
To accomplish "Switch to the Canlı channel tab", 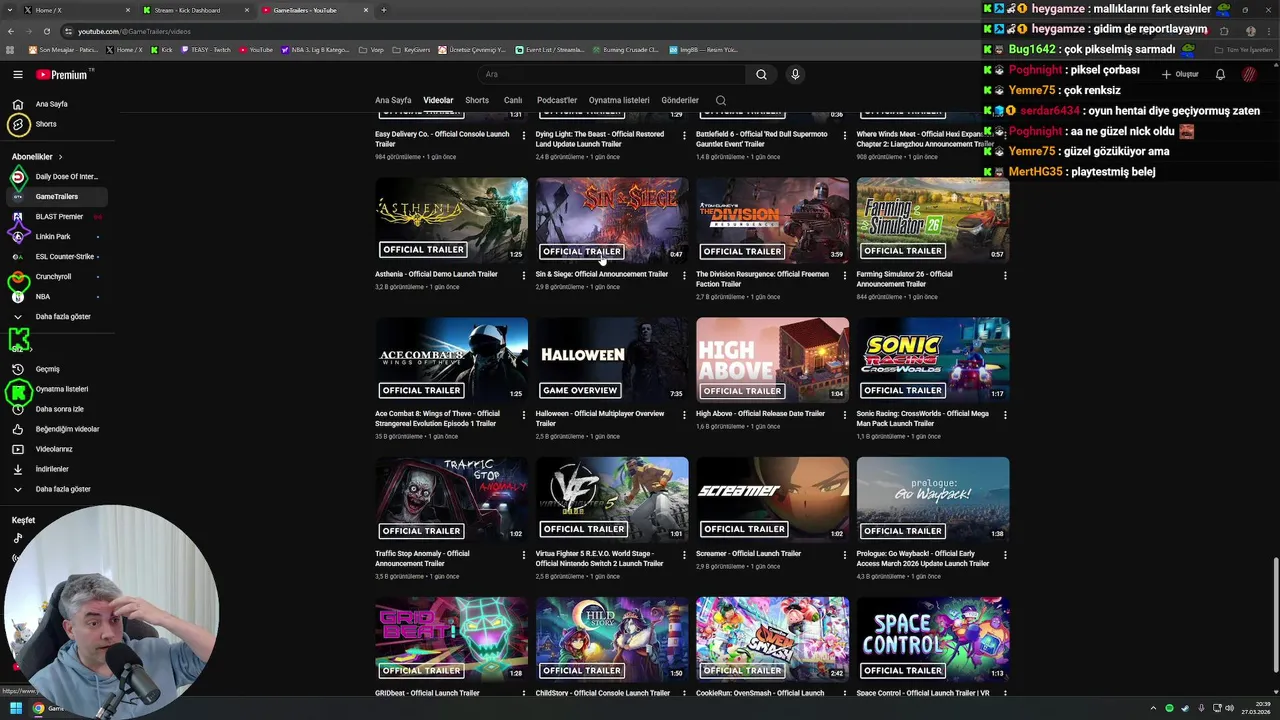I will click(513, 100).
